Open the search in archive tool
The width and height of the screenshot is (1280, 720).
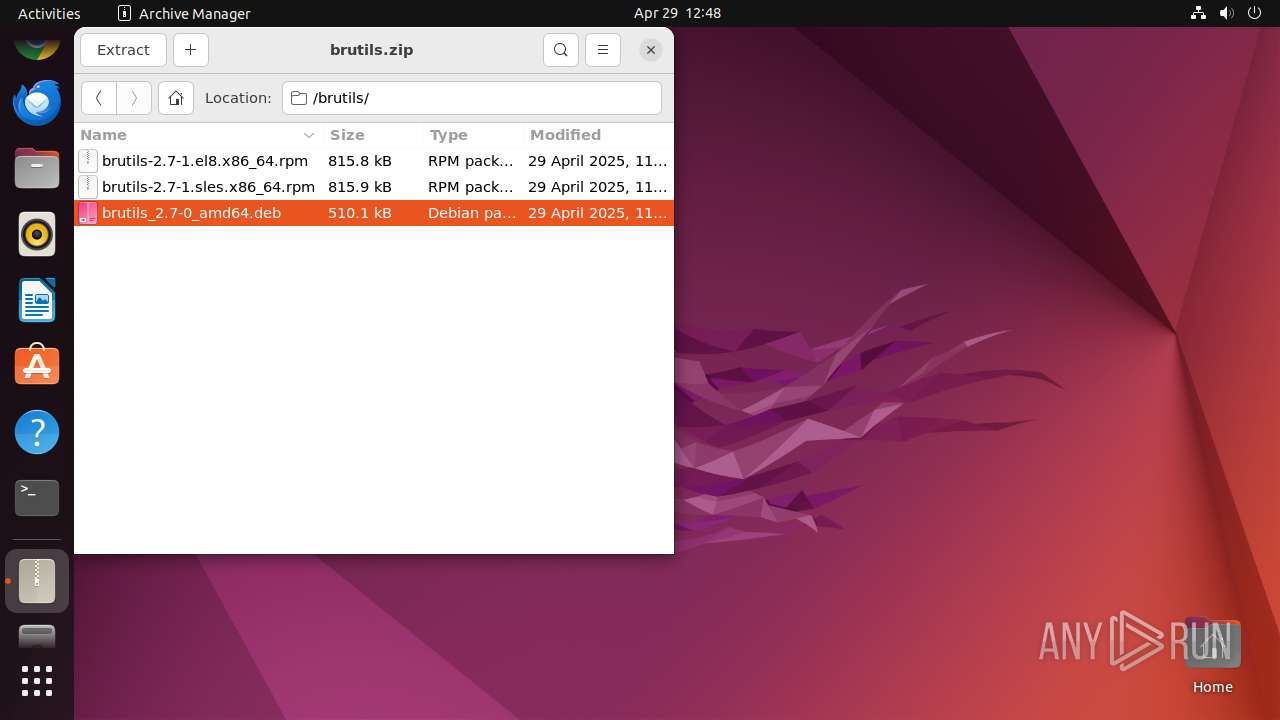[561, 50]
